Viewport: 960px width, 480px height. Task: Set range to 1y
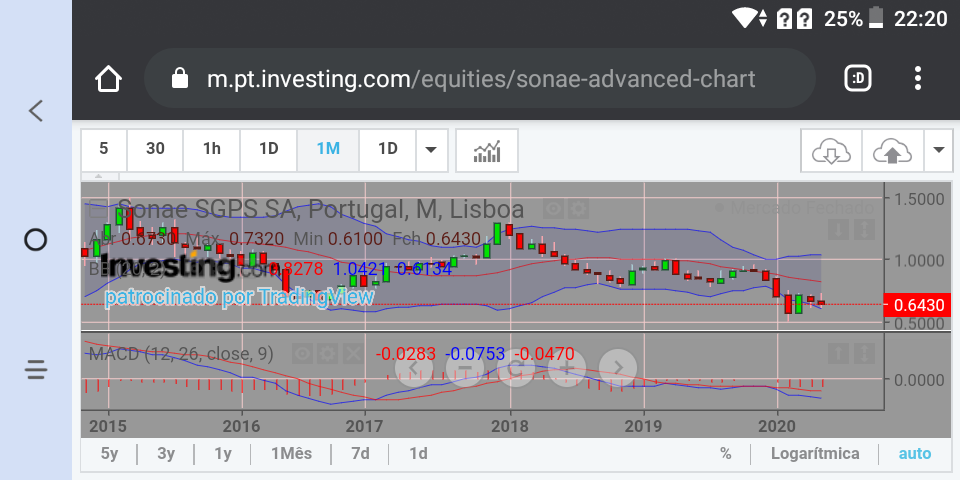[223, 454]
